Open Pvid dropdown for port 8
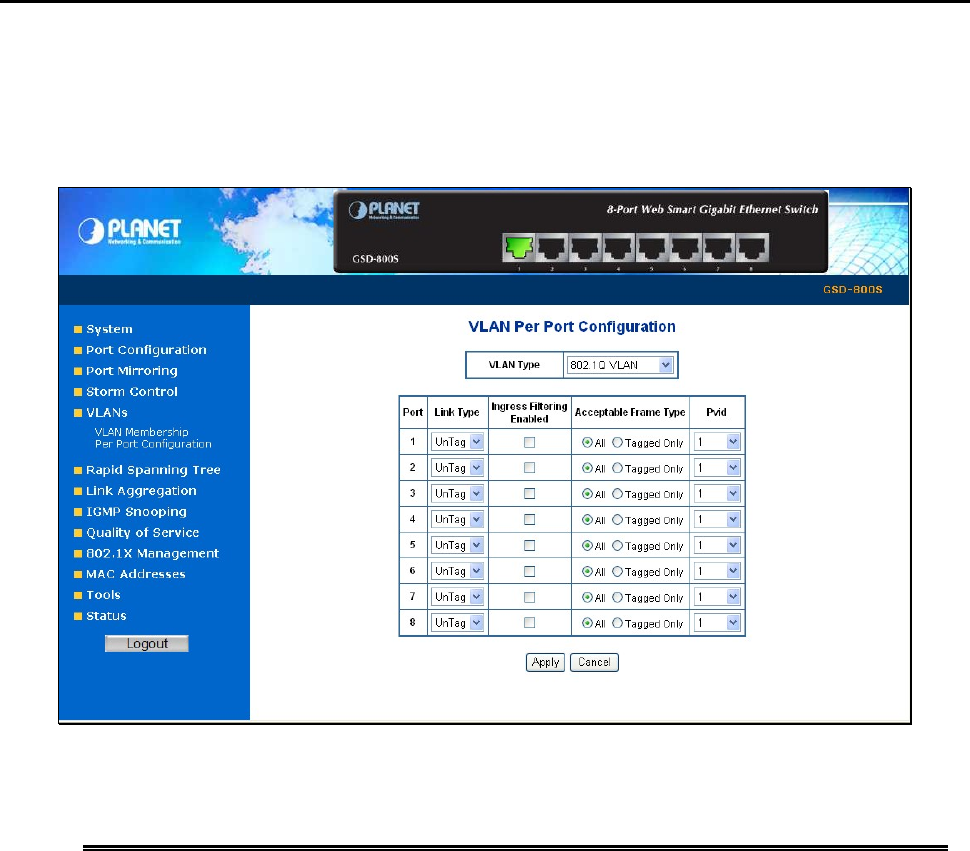Screen dimensions: 970x851 pyautogui.click(x=717, y=623)
